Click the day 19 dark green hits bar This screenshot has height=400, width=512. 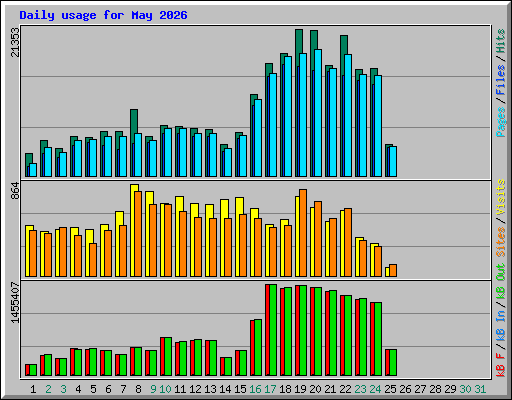(x=299, y=42)
